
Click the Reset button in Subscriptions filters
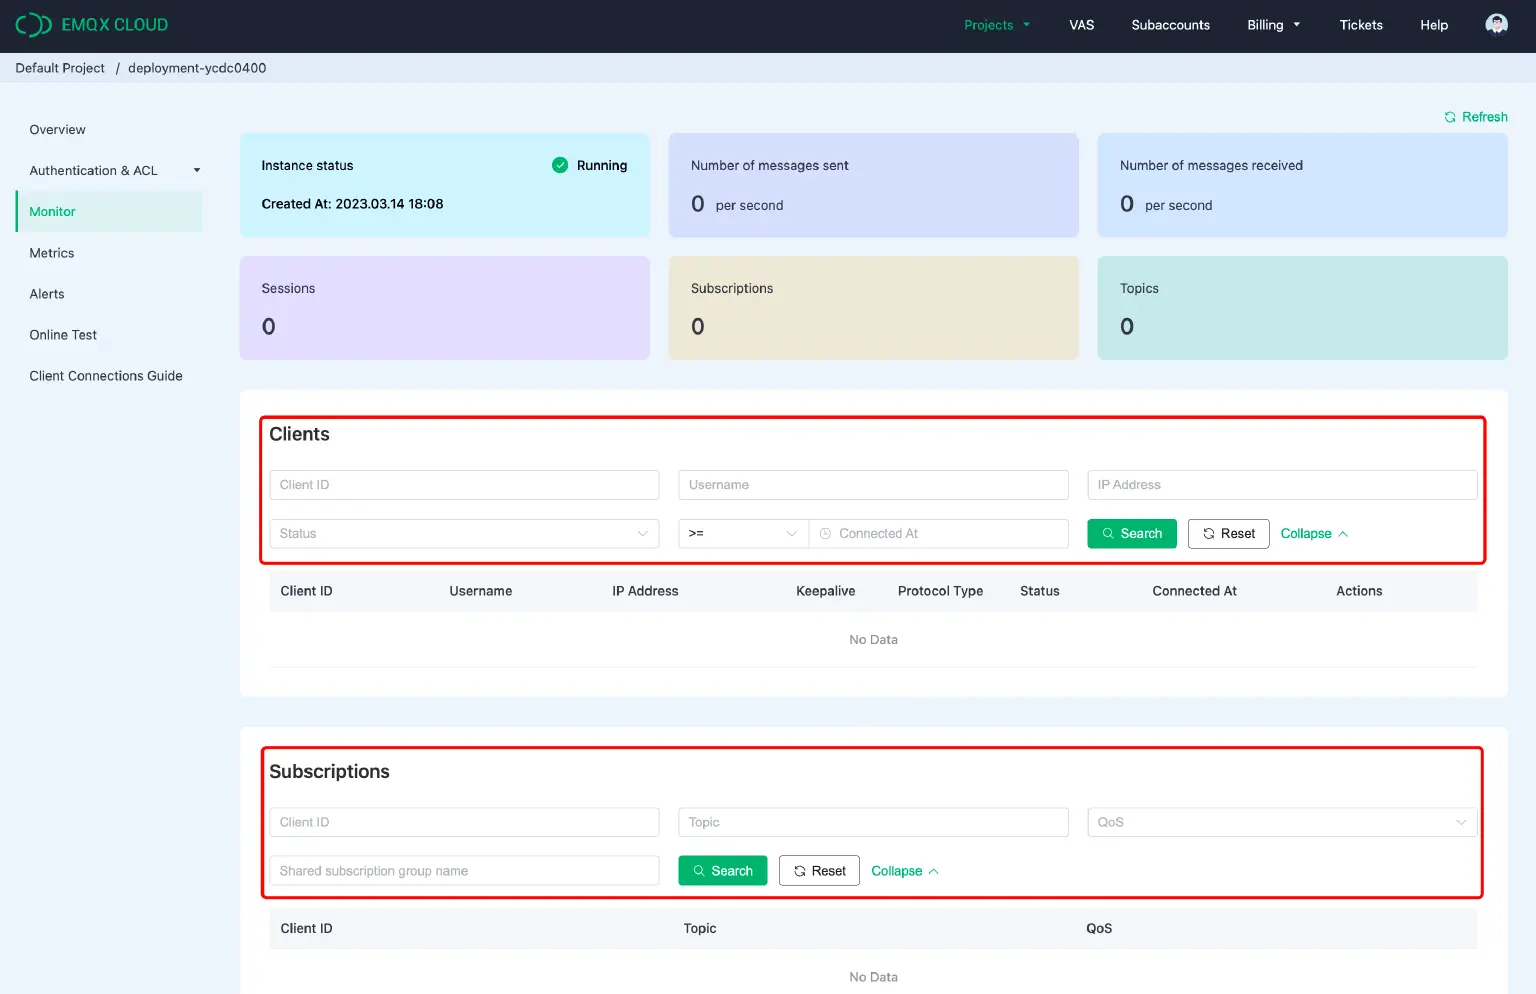pyautogui.click(x=819, y=870)
